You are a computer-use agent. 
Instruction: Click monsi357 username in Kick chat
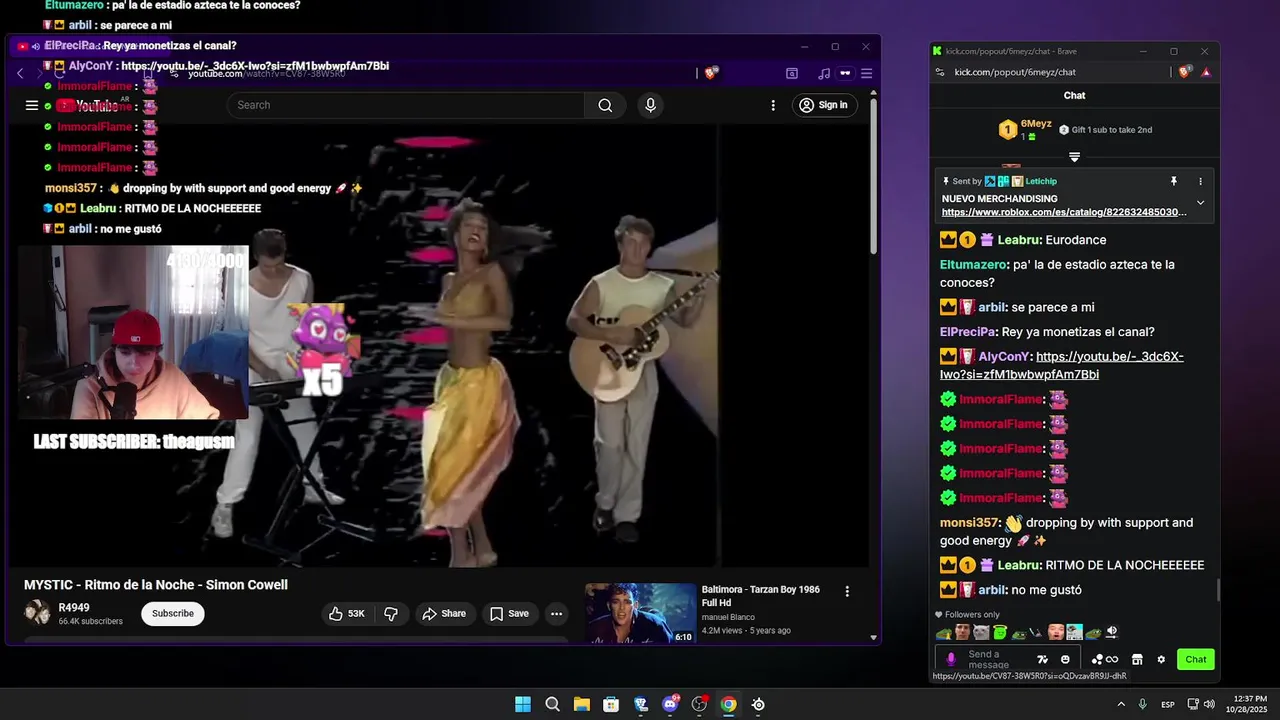pos(969,523)
